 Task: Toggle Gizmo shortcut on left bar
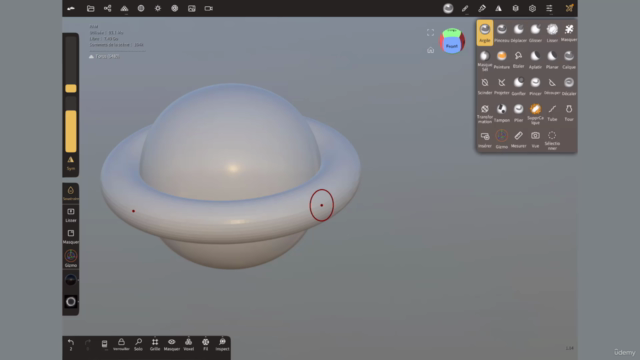[x=71, y=258]
